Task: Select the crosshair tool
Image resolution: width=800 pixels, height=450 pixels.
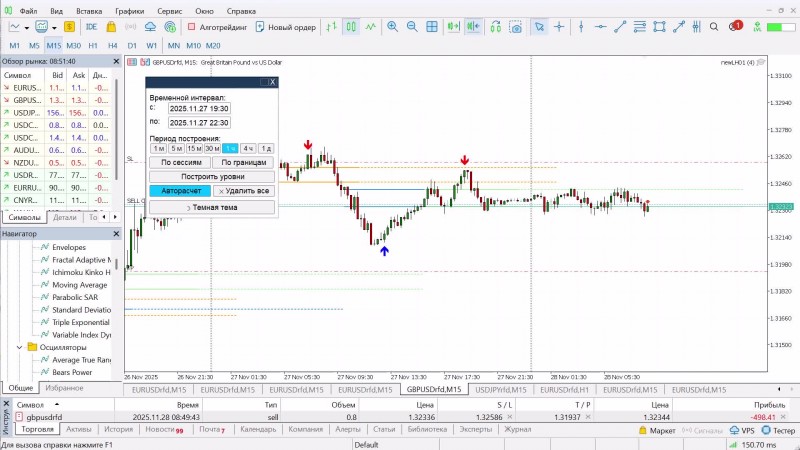Action: 559,27
